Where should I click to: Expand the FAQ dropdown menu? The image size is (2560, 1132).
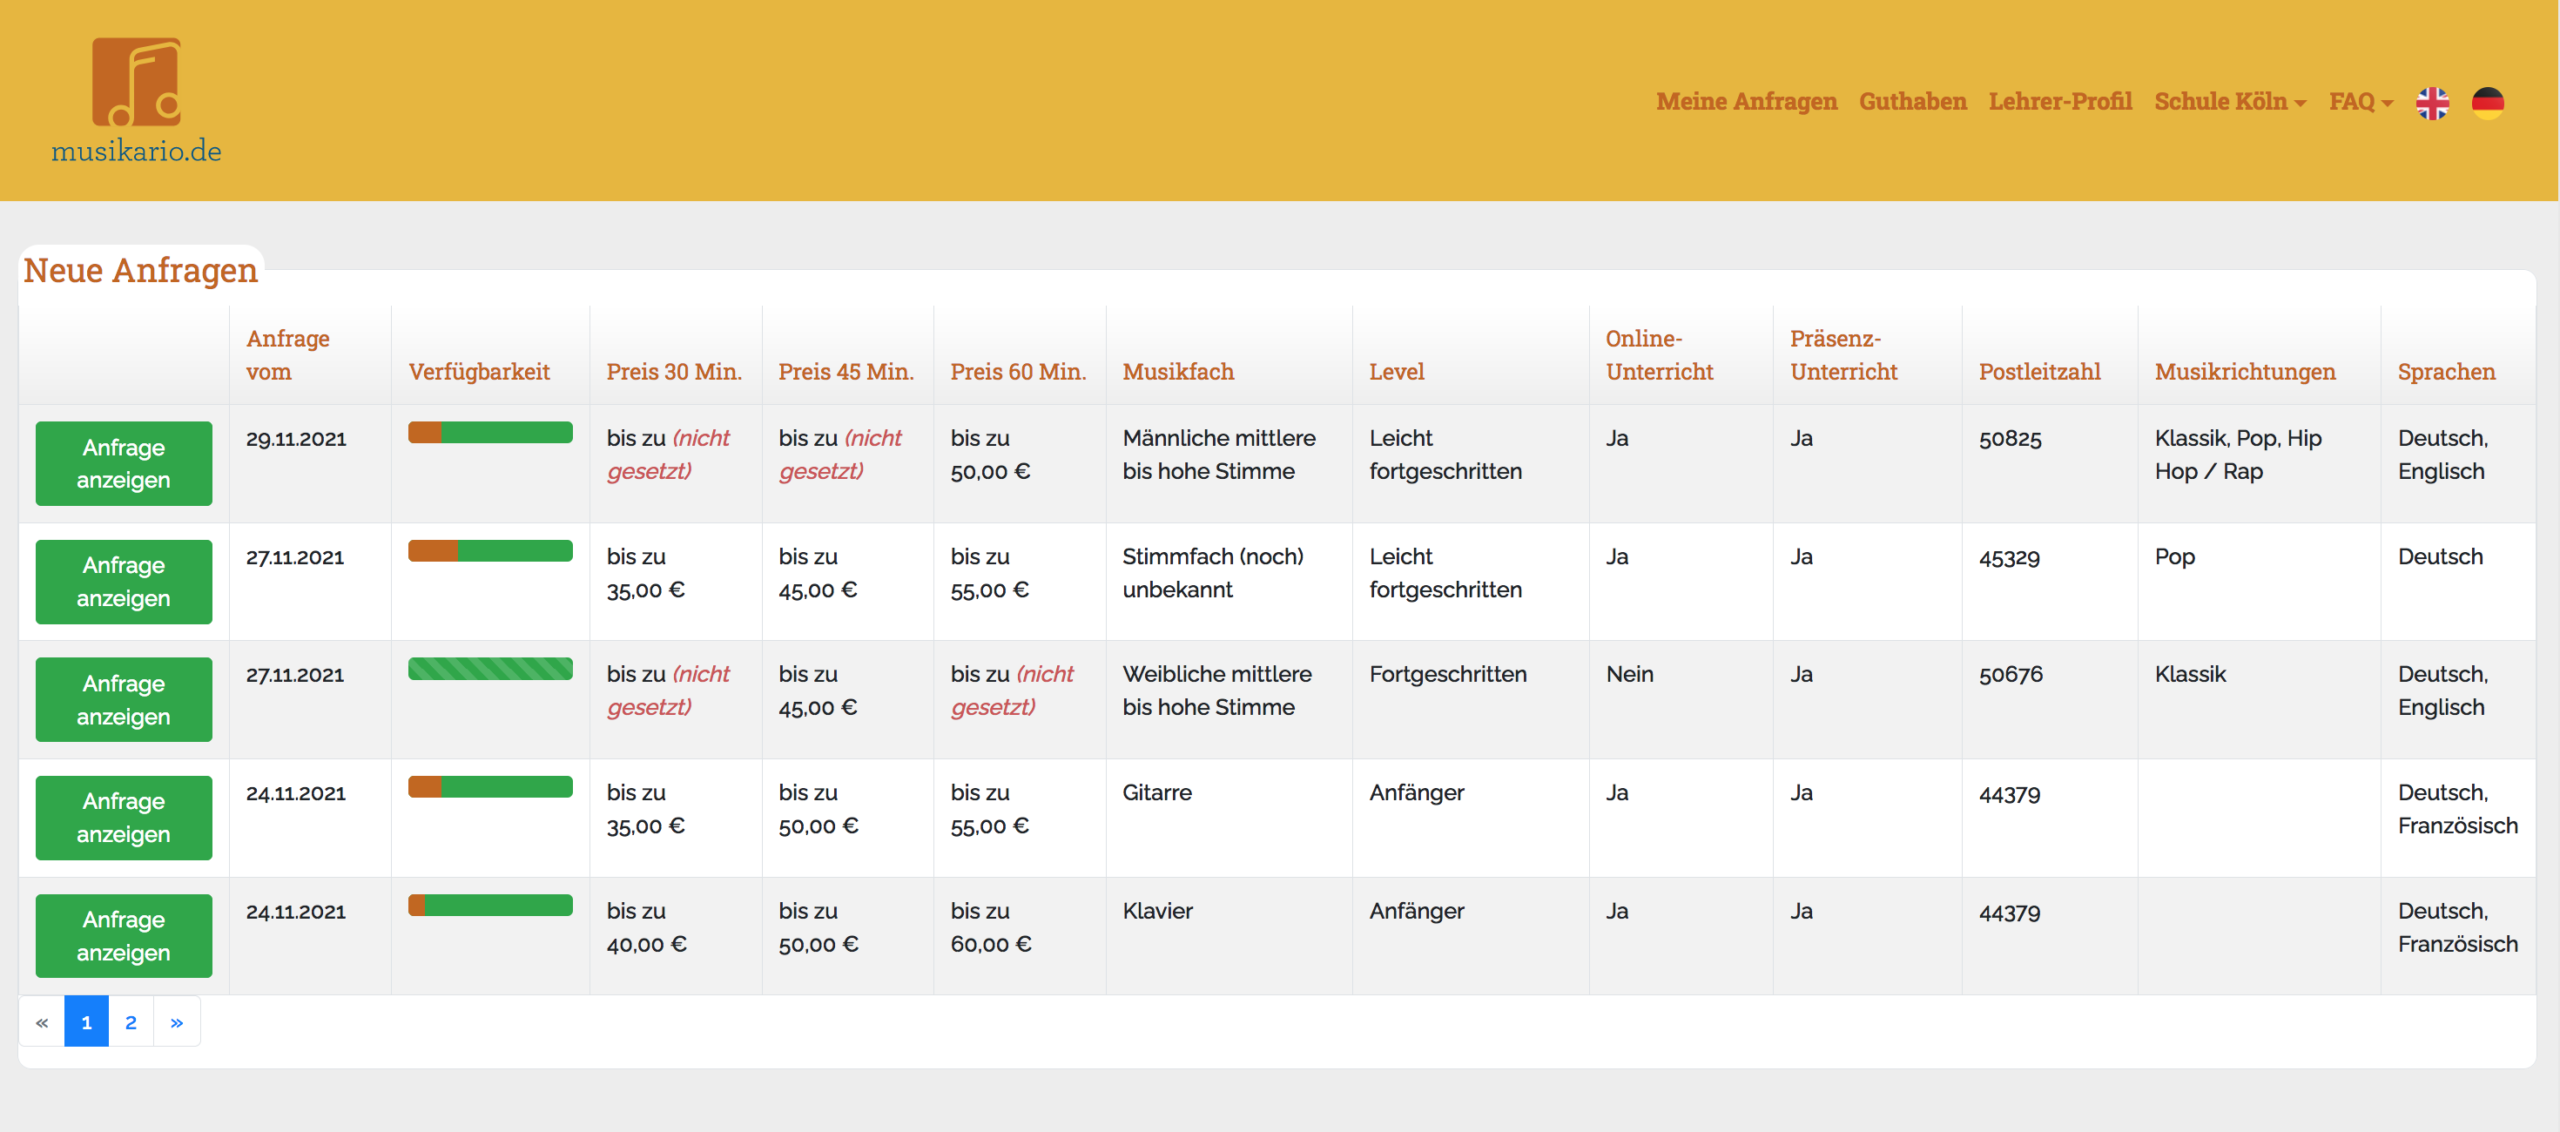pos(2360,102)
